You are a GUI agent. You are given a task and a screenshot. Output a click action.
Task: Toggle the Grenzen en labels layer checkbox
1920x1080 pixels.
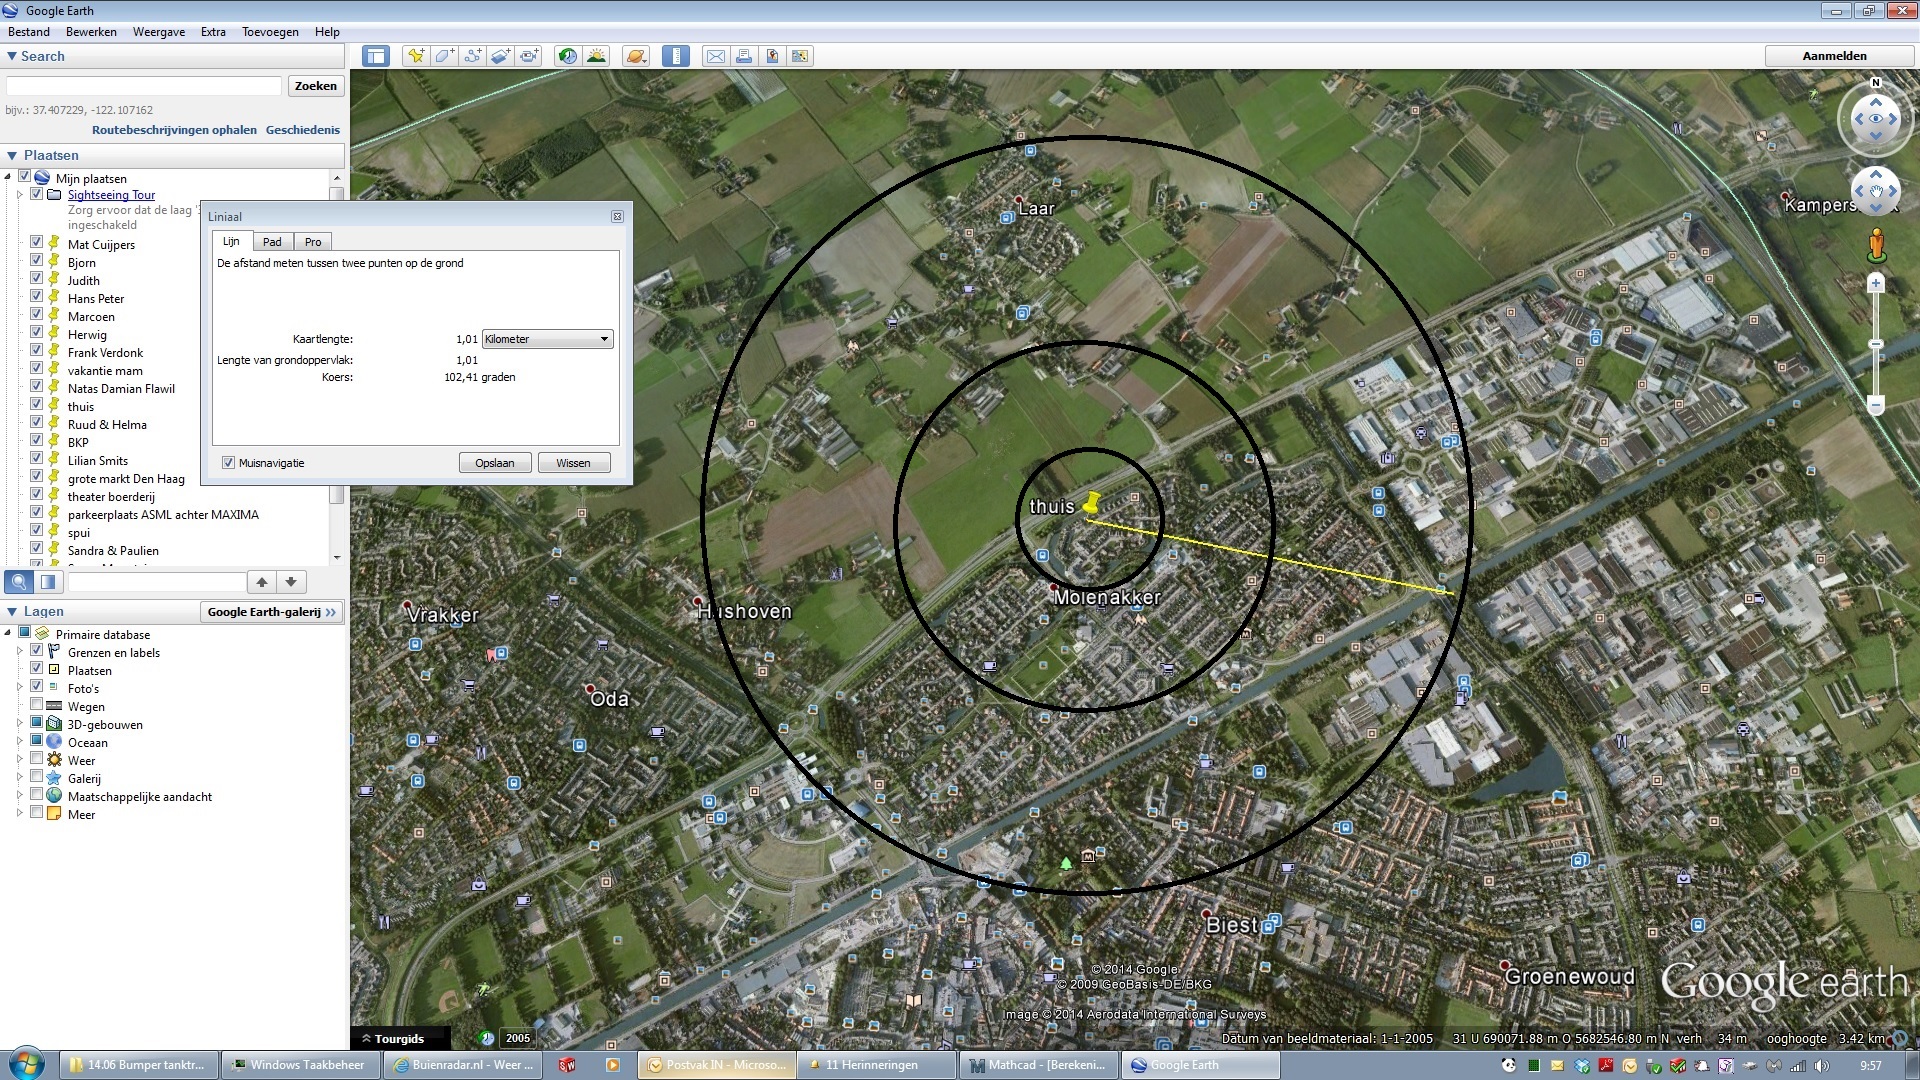click(x=37, y=651)
